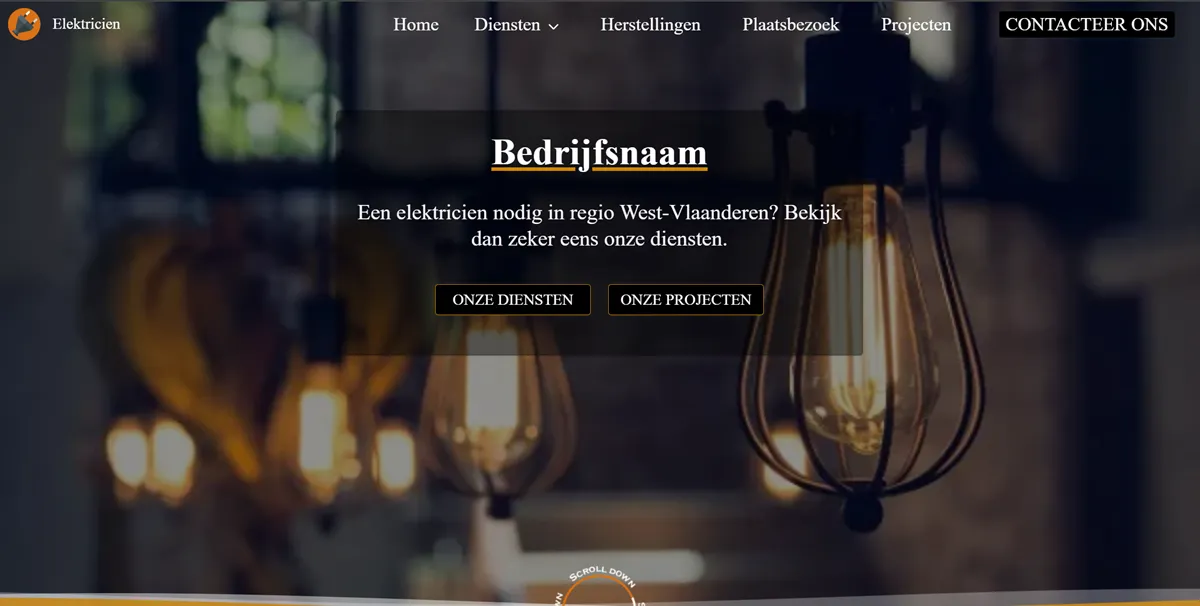This screenshot has width=1200, height=606.
Task: Select Diensten in the navigation bar
Action: (x=507, y=25)
